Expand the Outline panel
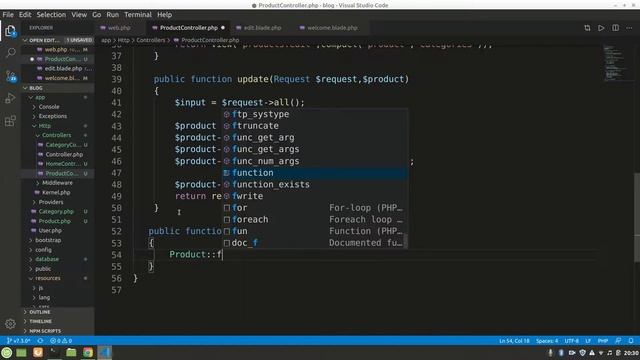 click(58, 312)
